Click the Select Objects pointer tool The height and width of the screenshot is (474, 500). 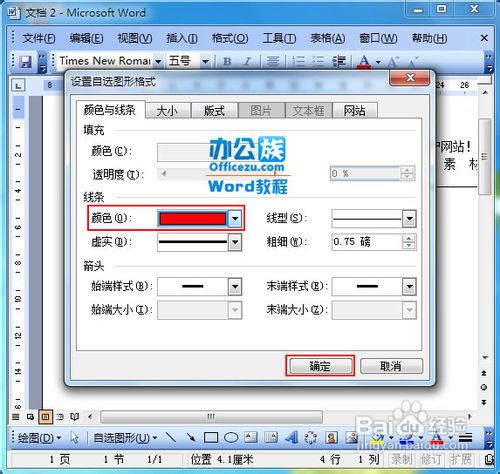[75, 437]
